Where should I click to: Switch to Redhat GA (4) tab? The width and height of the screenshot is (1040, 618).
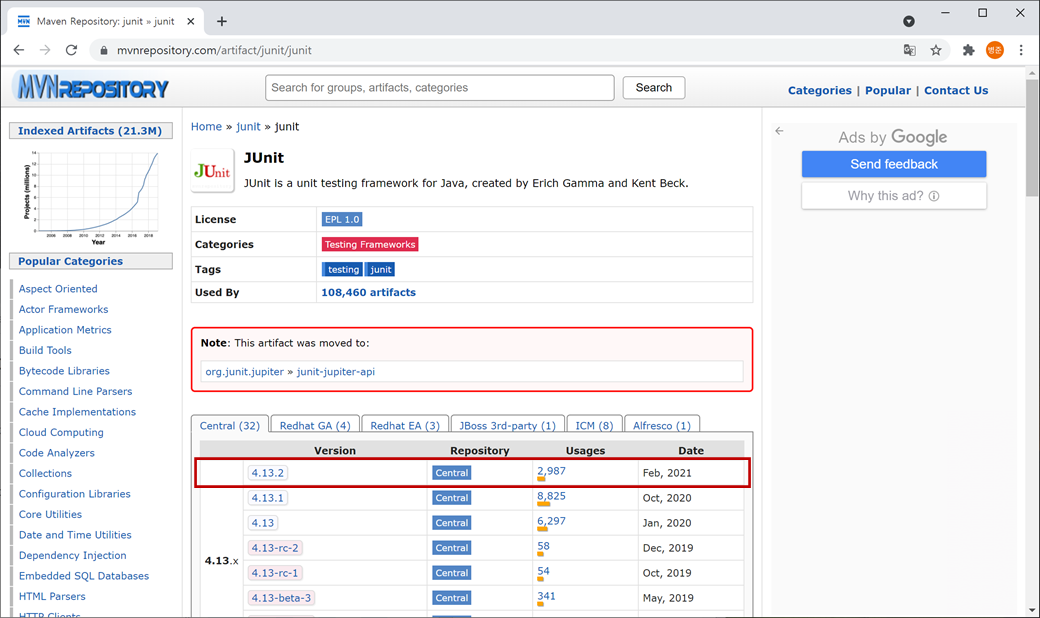[315, 426]
